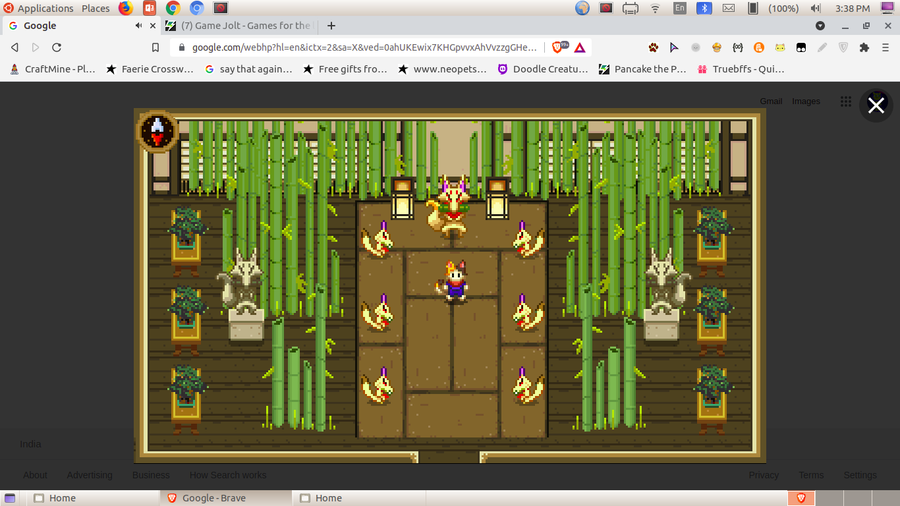Screen dimensions: 900x506
Task: Go forward to next page
Action: [x=36, y=48]
